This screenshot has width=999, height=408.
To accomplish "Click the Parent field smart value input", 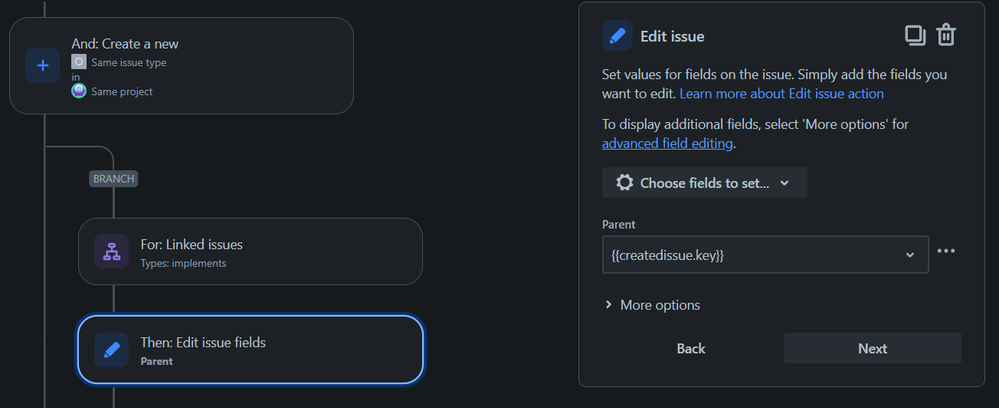I will [750, 255].
